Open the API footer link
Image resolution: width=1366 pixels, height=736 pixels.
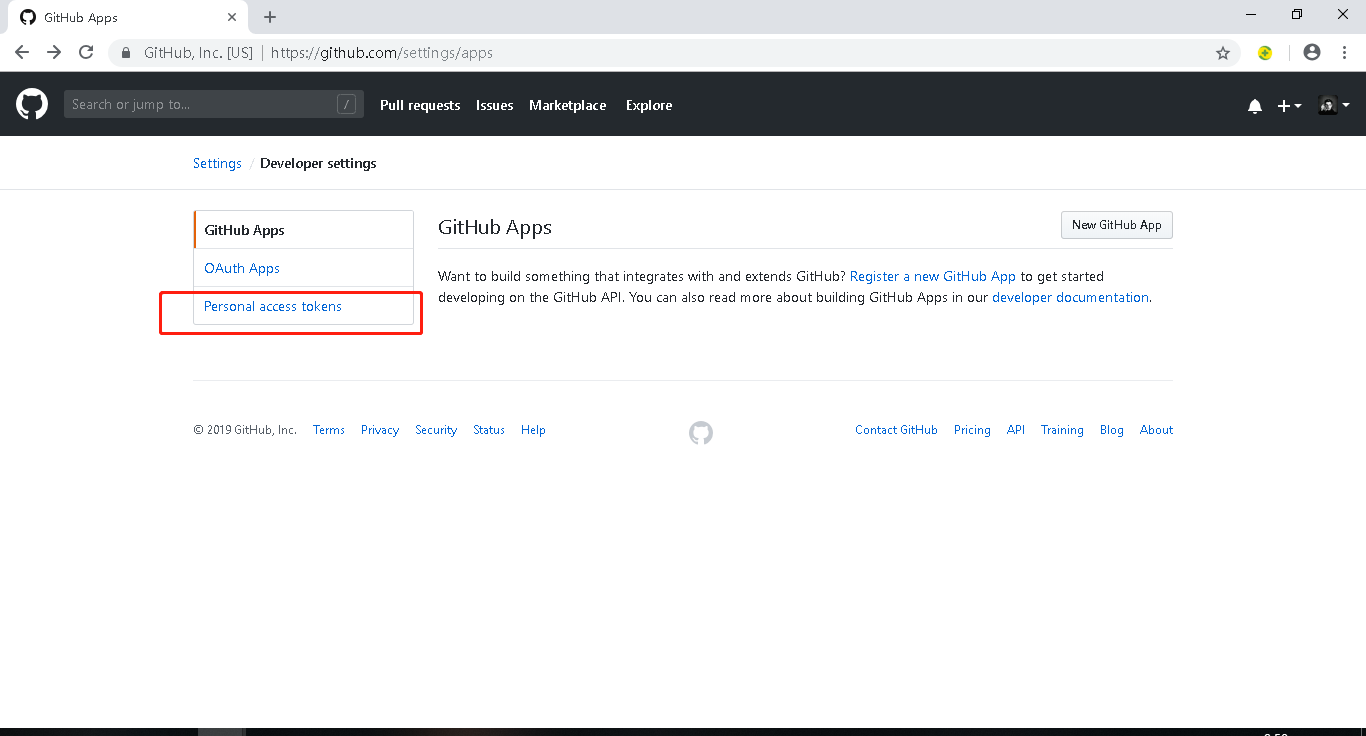pos(1016,430)
